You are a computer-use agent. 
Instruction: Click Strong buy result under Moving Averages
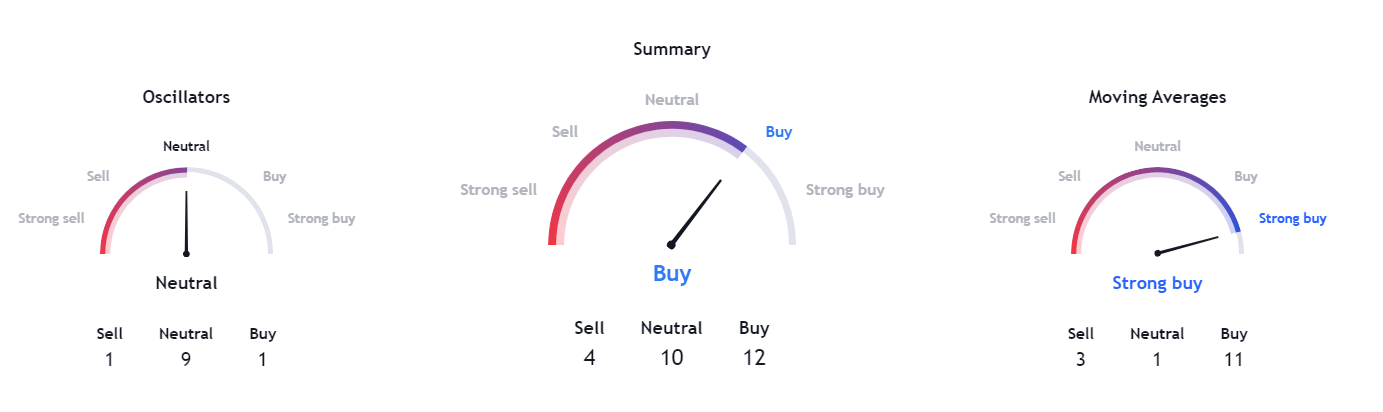pos(1157,283)
